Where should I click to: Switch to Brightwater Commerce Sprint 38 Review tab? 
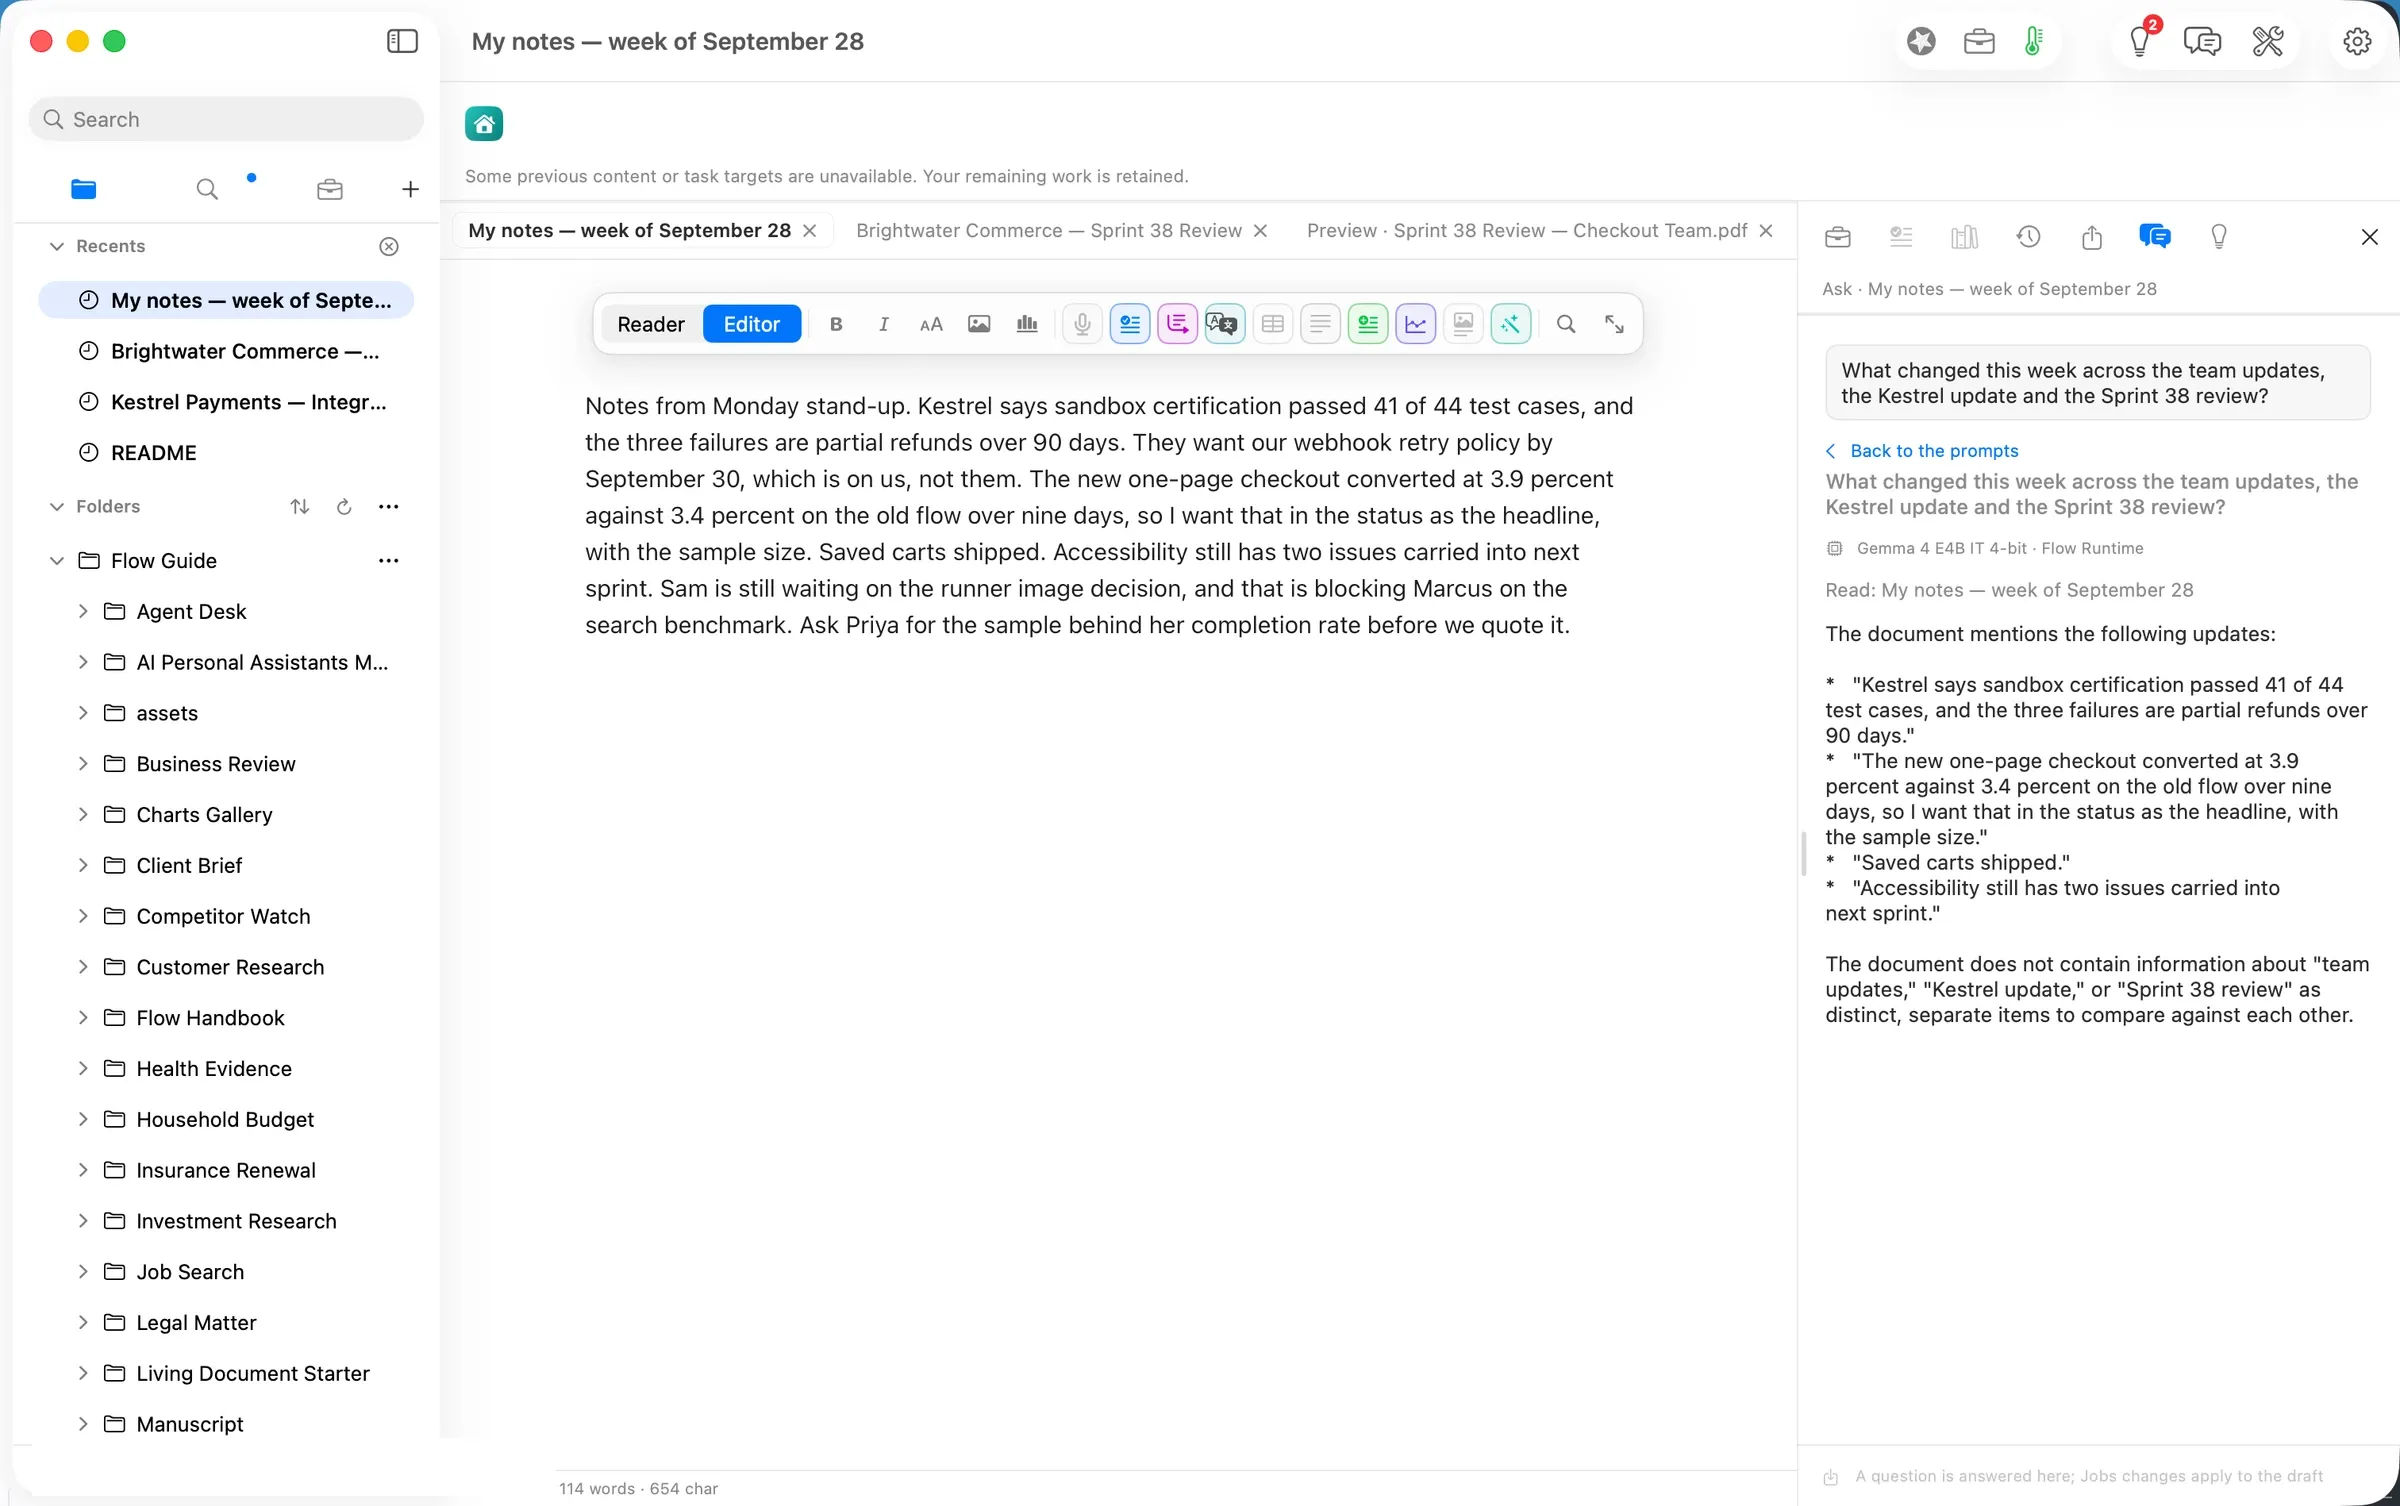[x=1049, y=230]
